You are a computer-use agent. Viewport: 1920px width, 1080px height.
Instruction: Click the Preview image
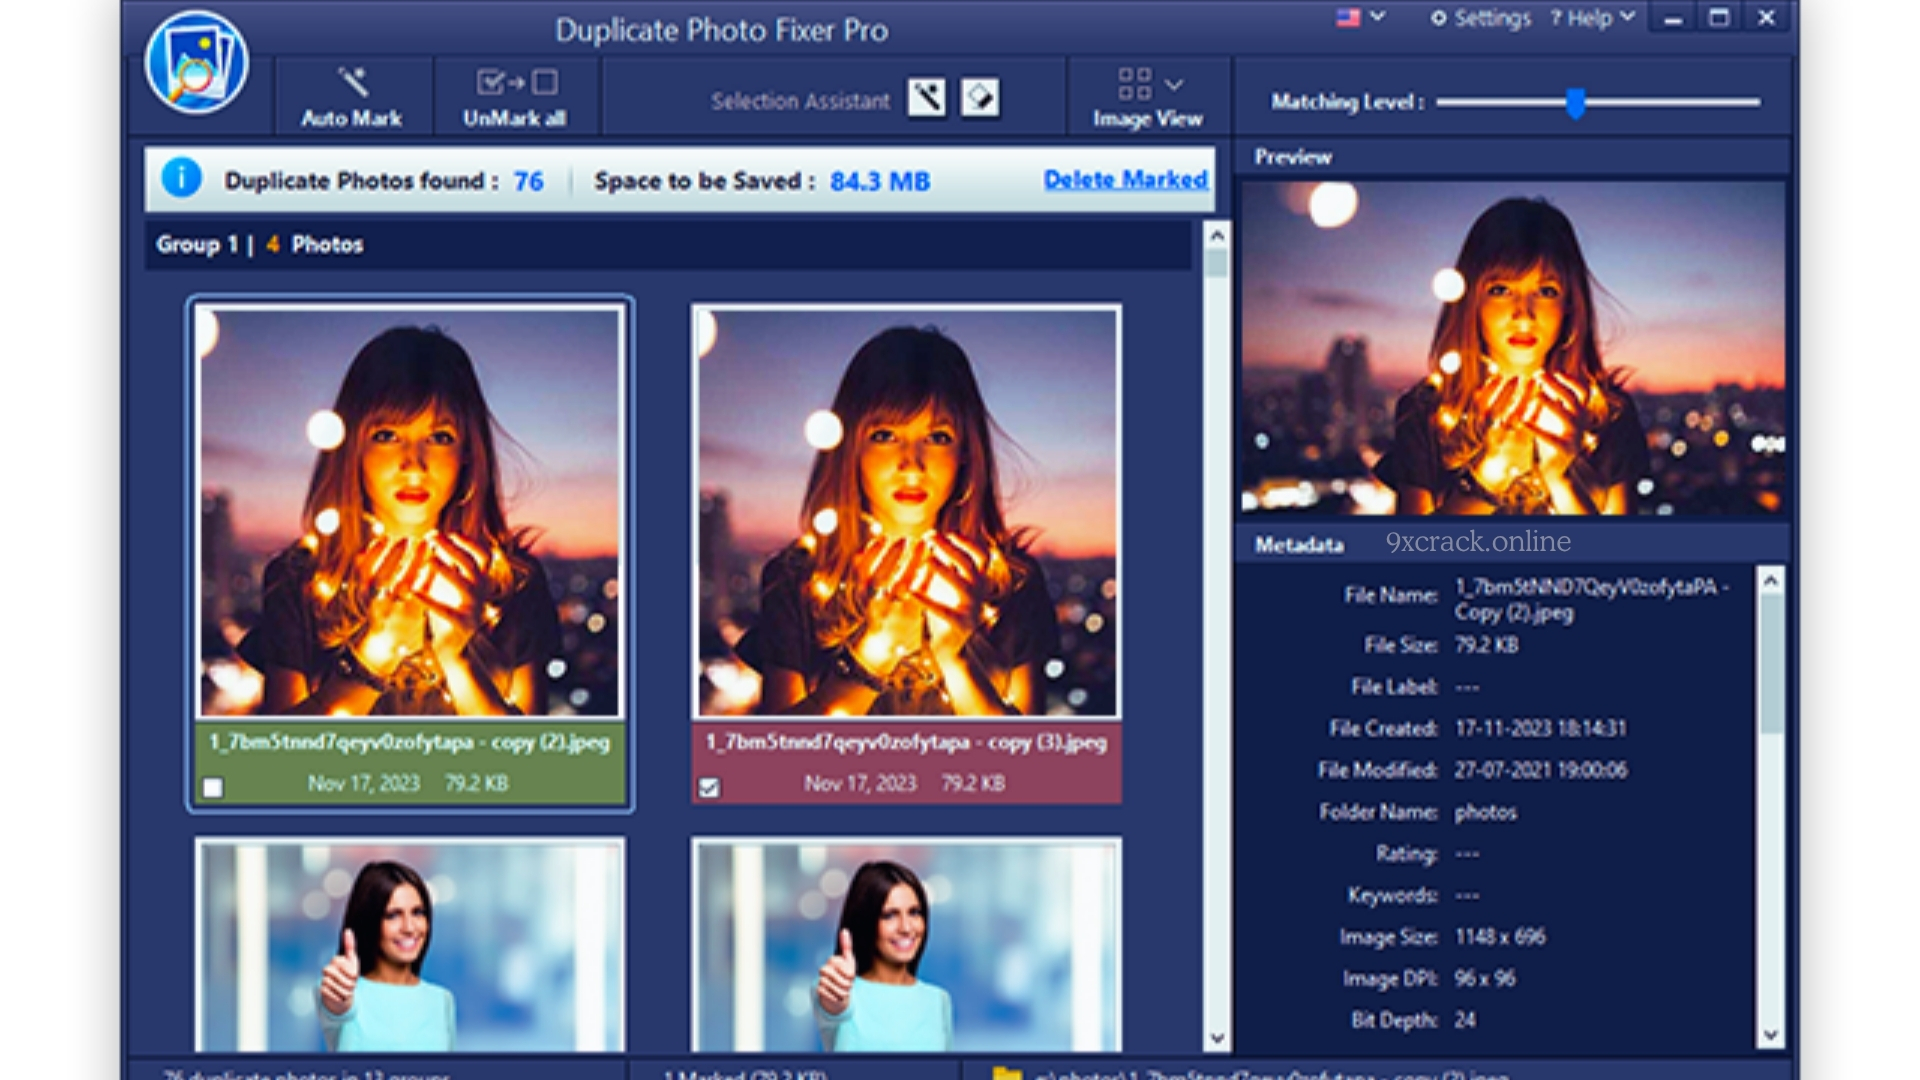point(1513,348)
